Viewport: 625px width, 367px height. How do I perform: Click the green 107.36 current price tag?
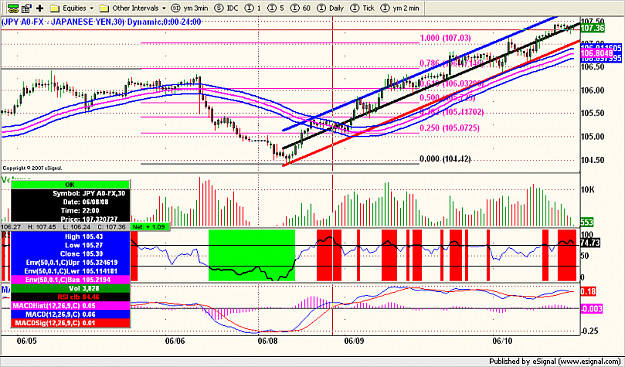pos(593,28)
